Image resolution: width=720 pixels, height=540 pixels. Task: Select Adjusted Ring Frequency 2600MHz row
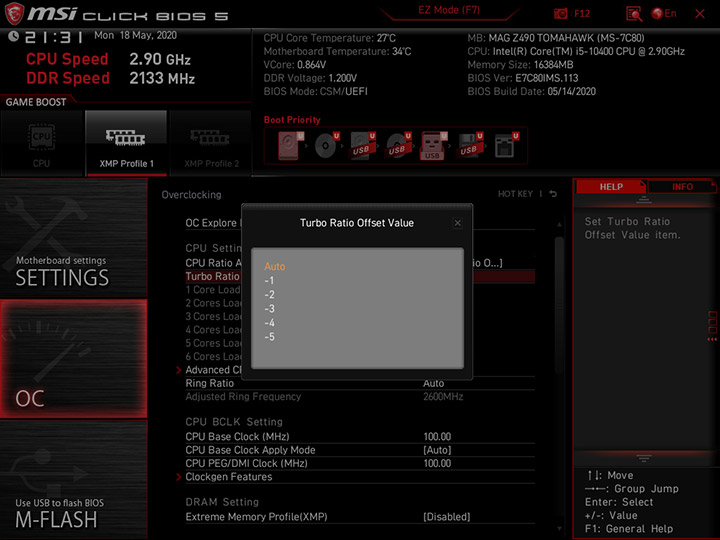[360, 397]
